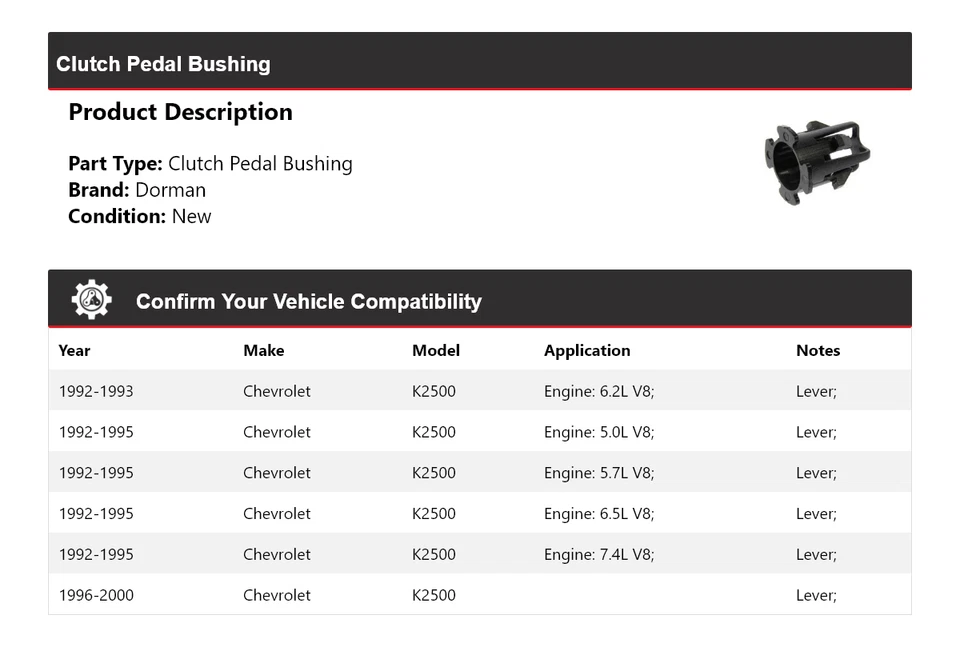
Task: Click the Year column header
Action: tap(74, 350)
